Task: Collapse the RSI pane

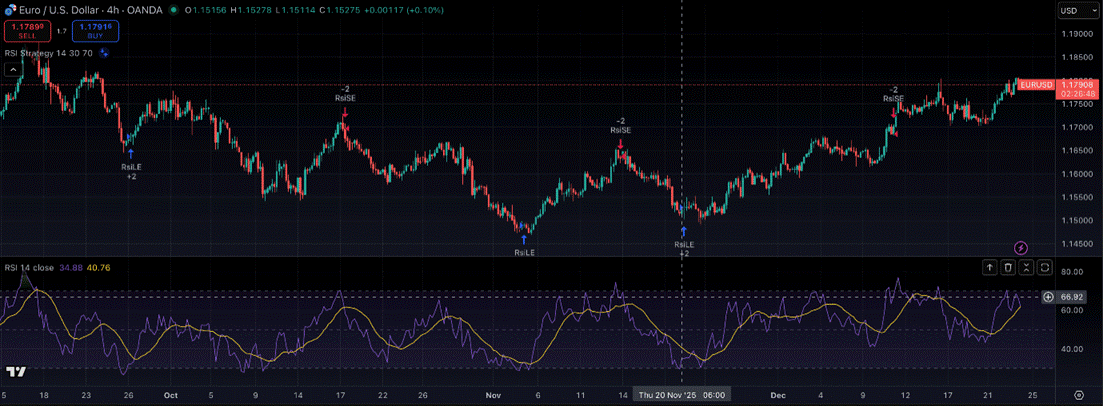Action: [1026, 267]
